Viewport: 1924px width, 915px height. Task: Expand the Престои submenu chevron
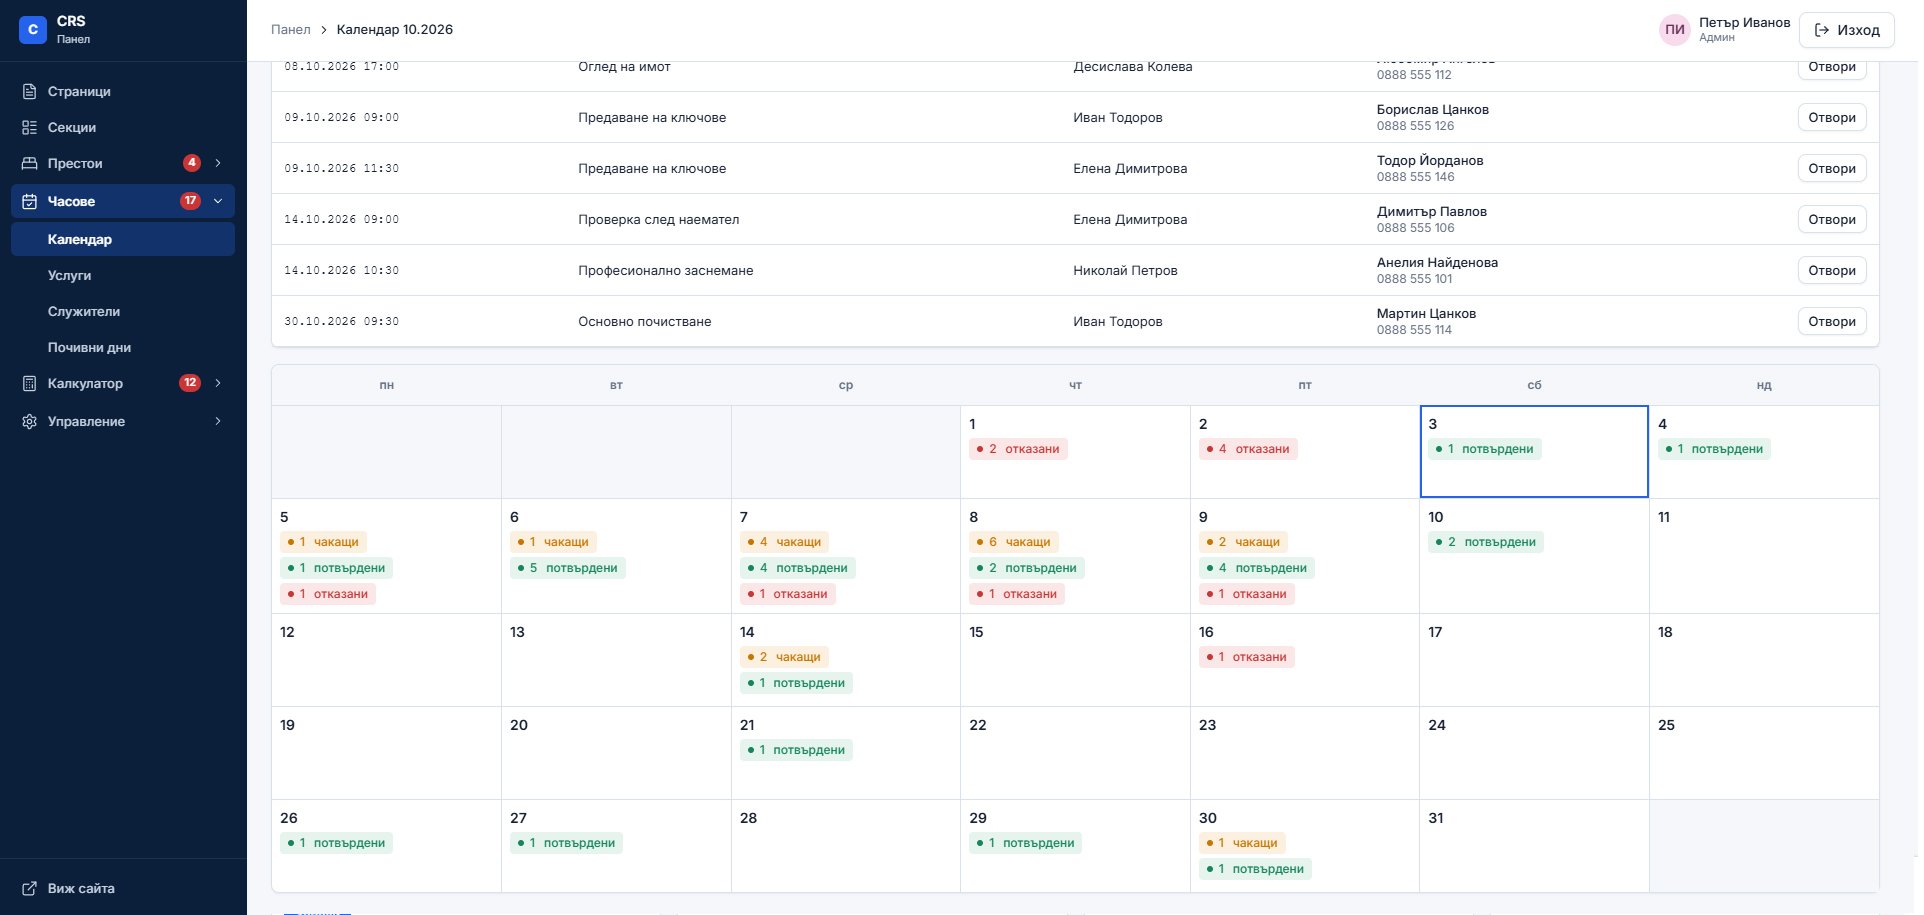point(218,163)
